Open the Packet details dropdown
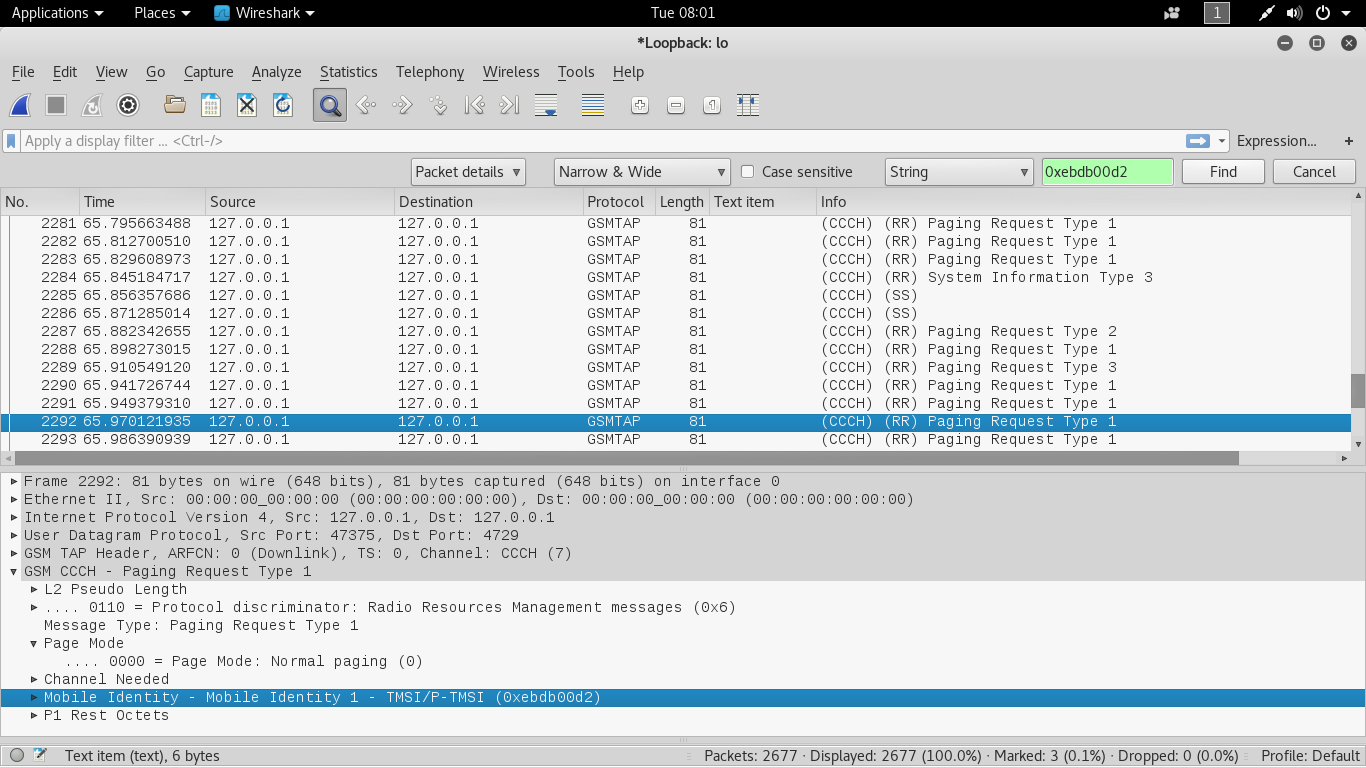 coord(468,172)
